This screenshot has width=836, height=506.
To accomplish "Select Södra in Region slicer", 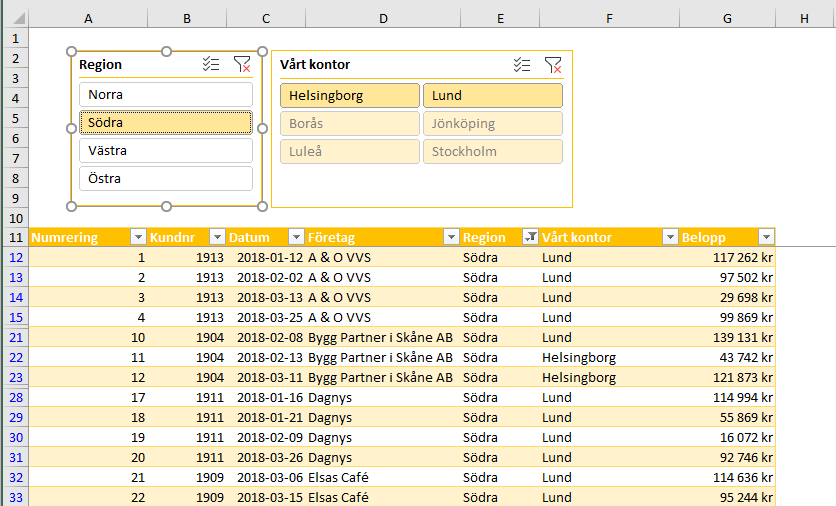I will (x=166, y=122).
